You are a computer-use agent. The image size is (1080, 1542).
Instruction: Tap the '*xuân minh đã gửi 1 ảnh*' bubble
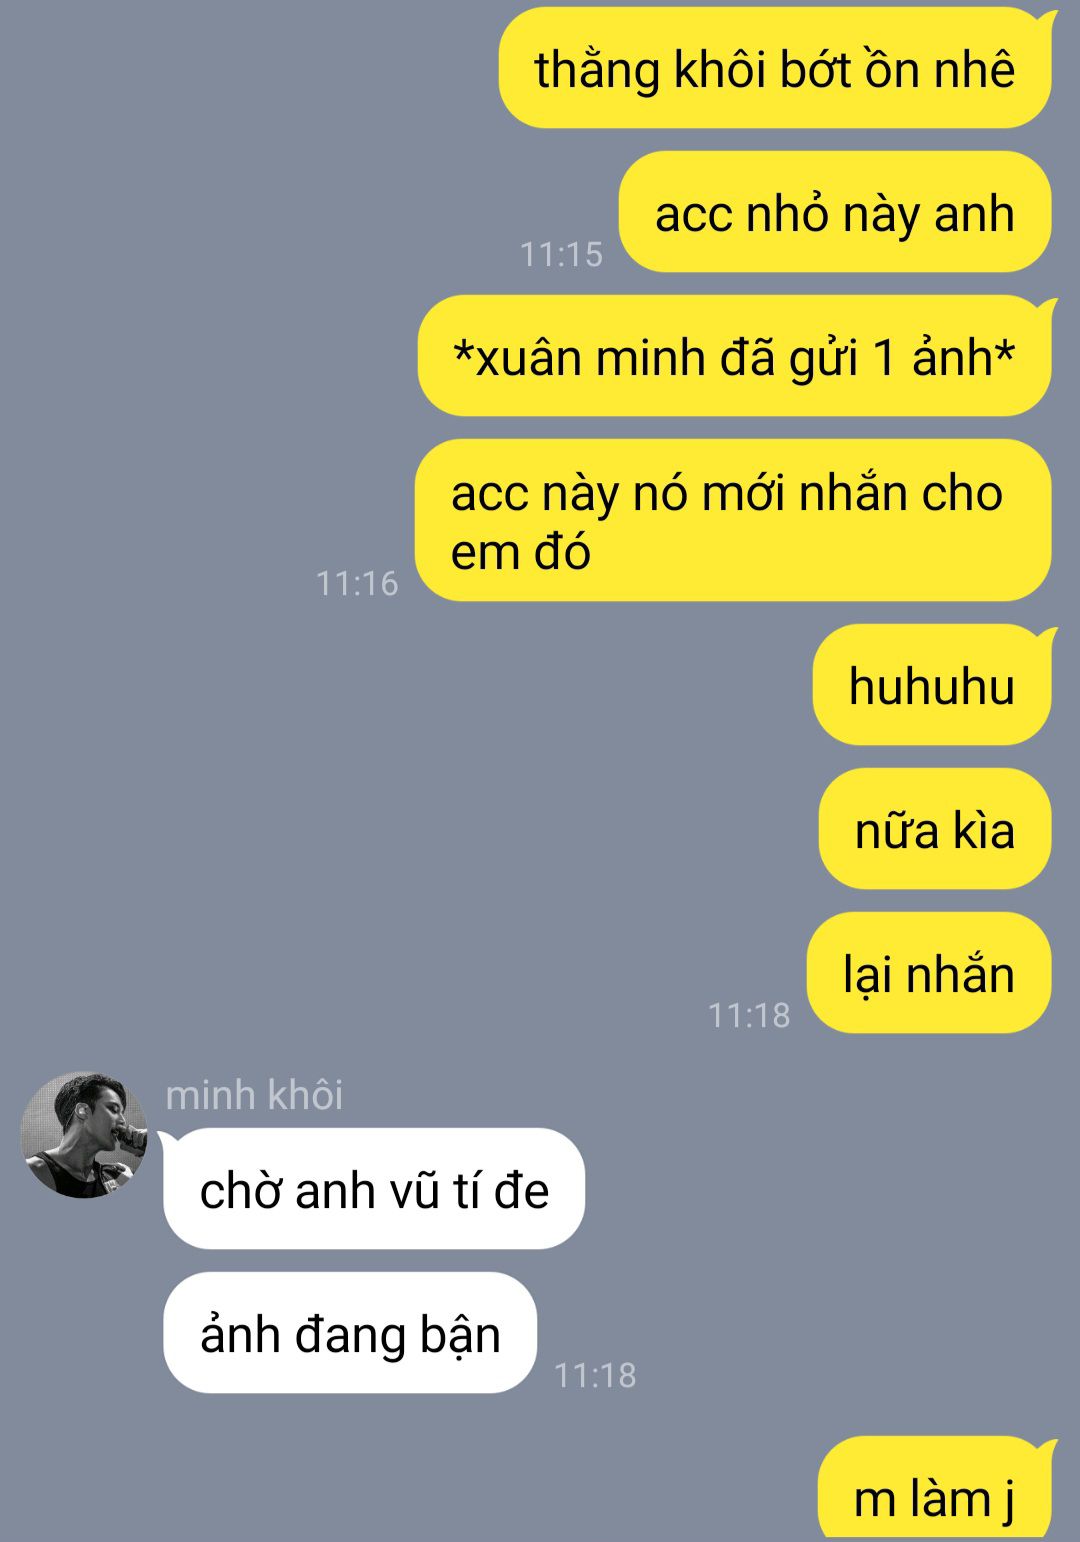click(736, 356)
